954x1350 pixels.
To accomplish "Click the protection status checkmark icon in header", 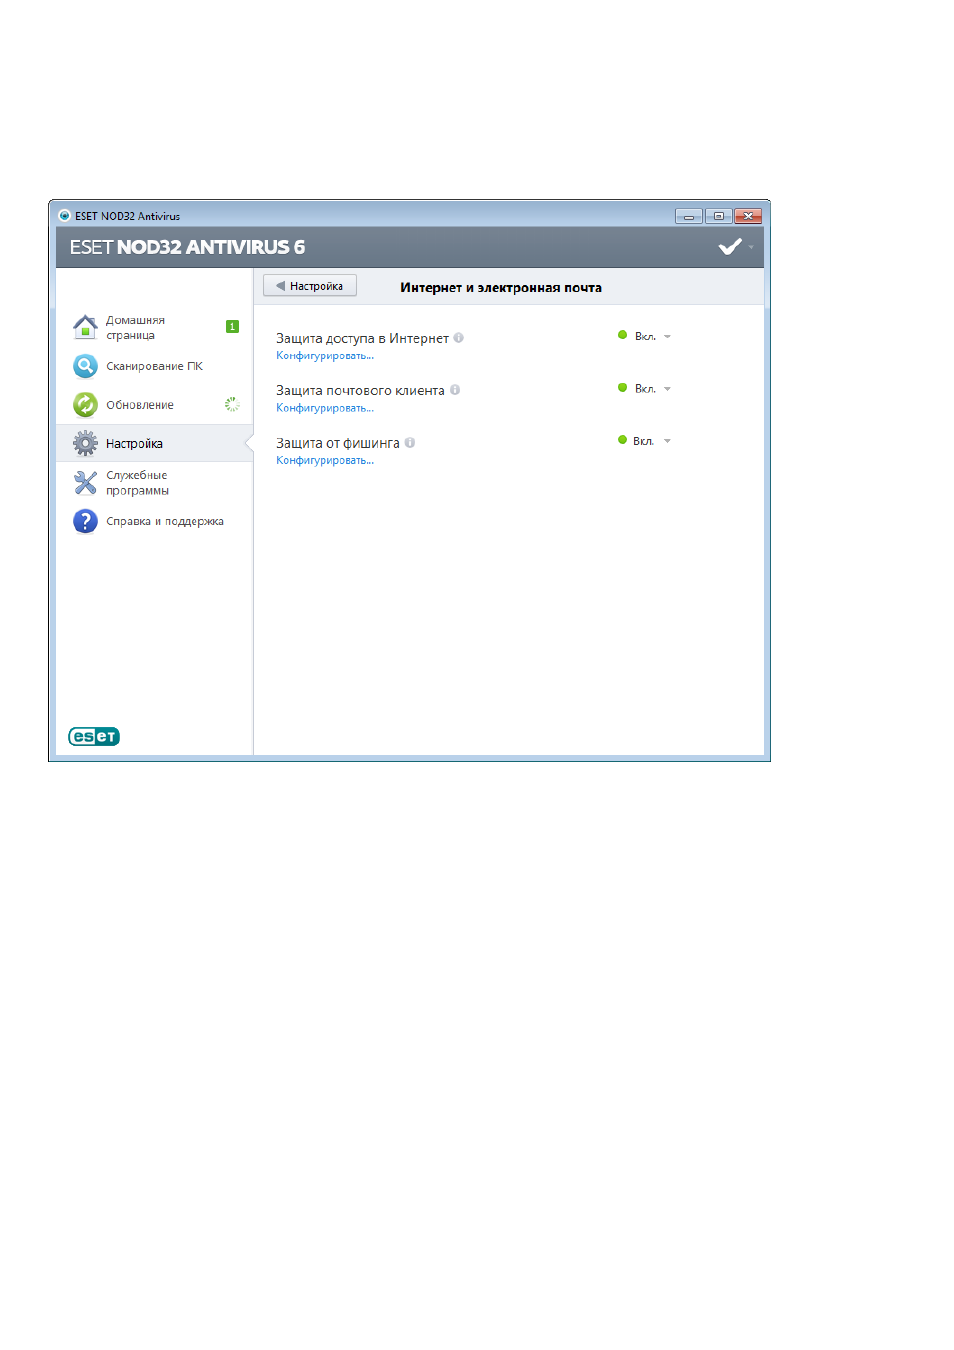I will coord(730,246).
